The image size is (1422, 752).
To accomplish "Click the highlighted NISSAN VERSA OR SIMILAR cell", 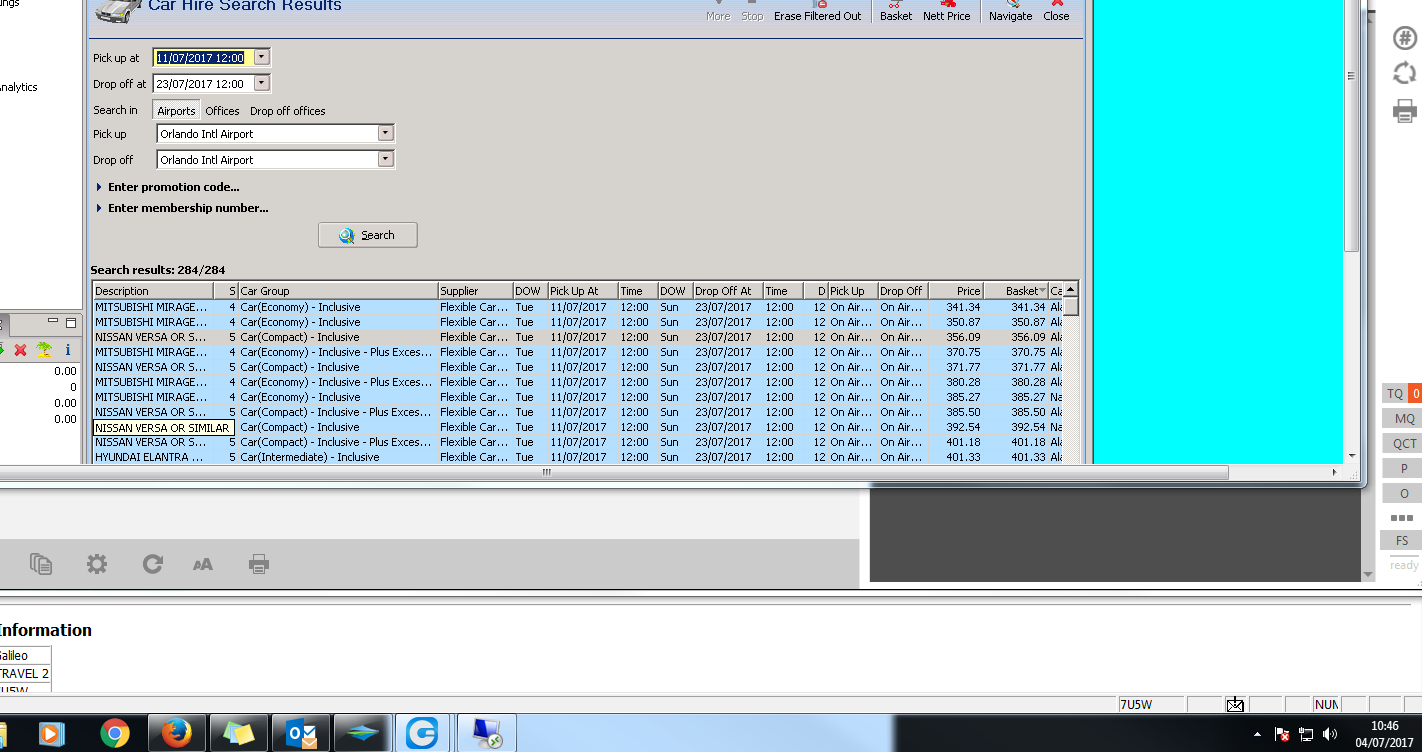I will (x=163, y=427).
